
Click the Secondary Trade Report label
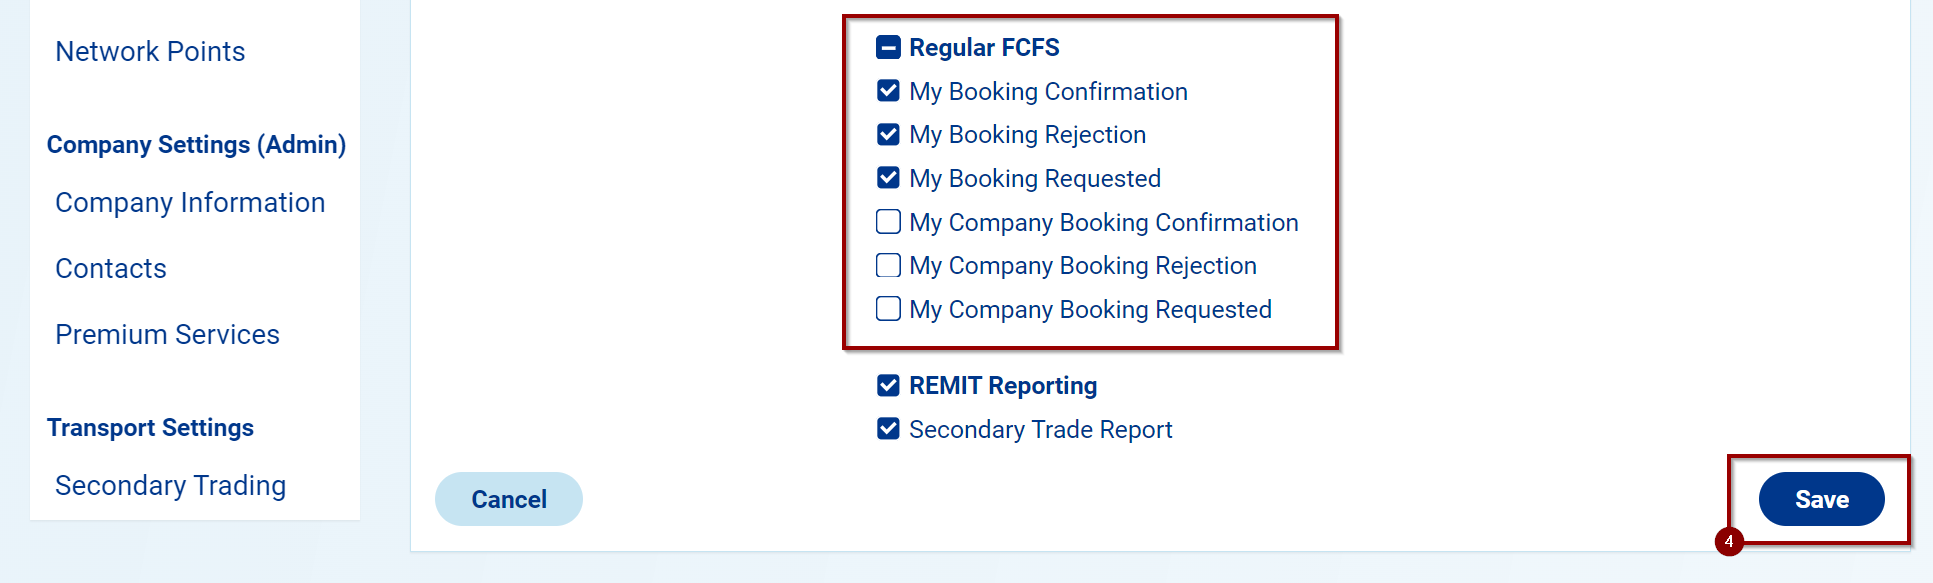1040,430
